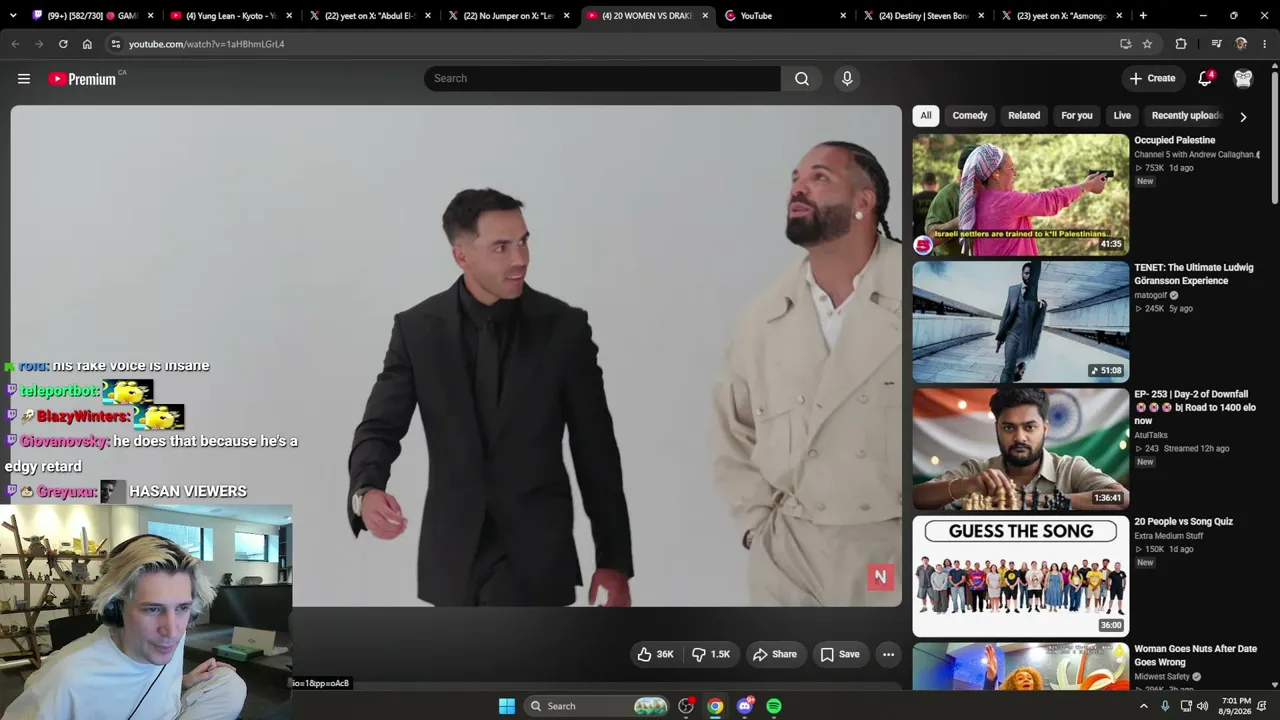Screen dimensions: 1280x720
Task: Select the Recently uploaded filter chip
Action: [1186, 116]
